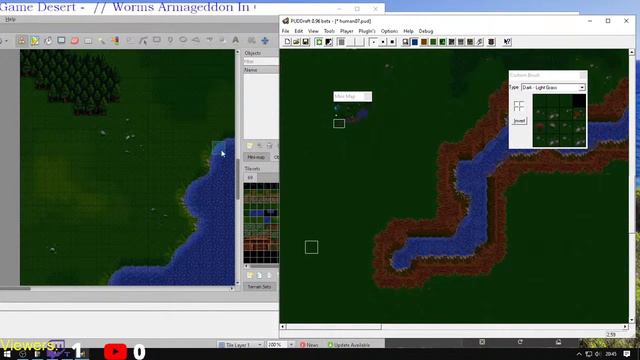Viewport: 640px width, 360px height.
Task: Click volume icon in system tray
Action: pos(598,354)
